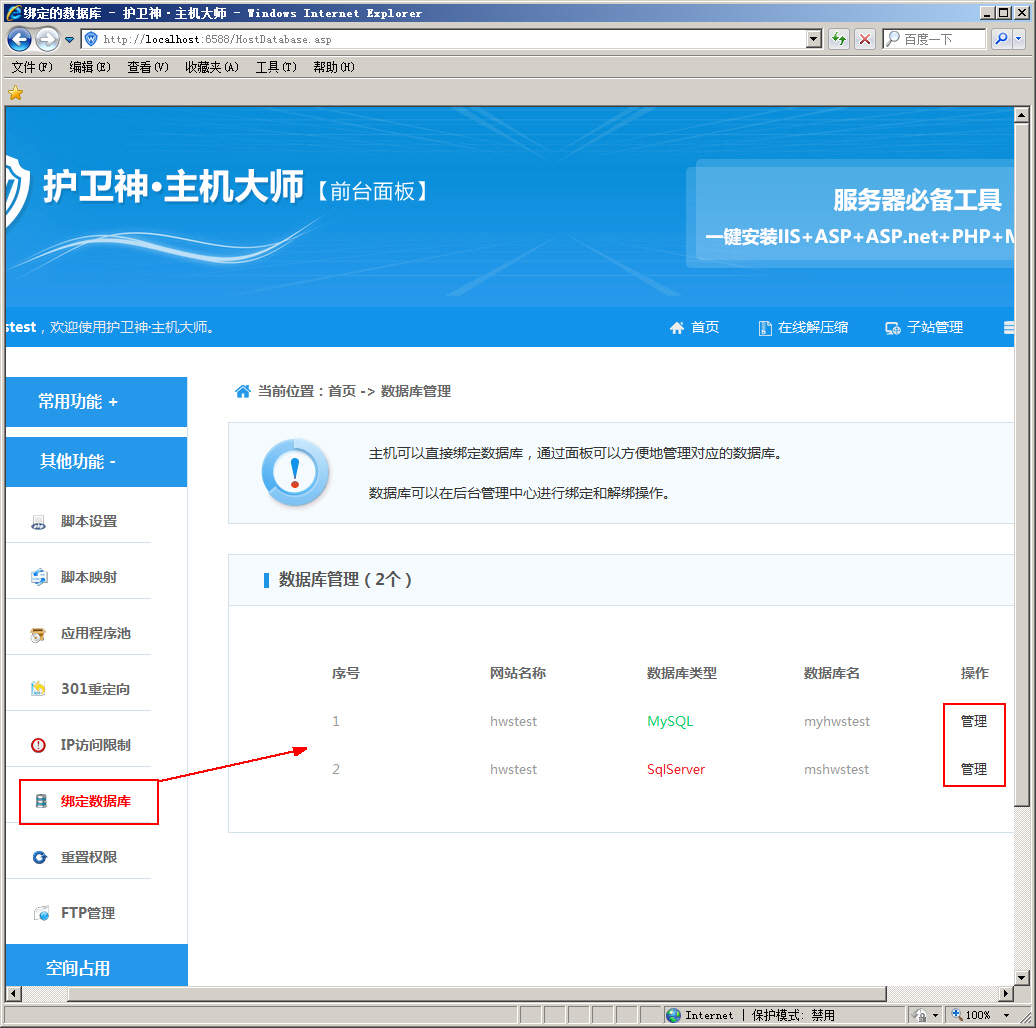Open the search provider dropdown arrow
The image size is (1036, 1028).
[x=1018, y=39]
